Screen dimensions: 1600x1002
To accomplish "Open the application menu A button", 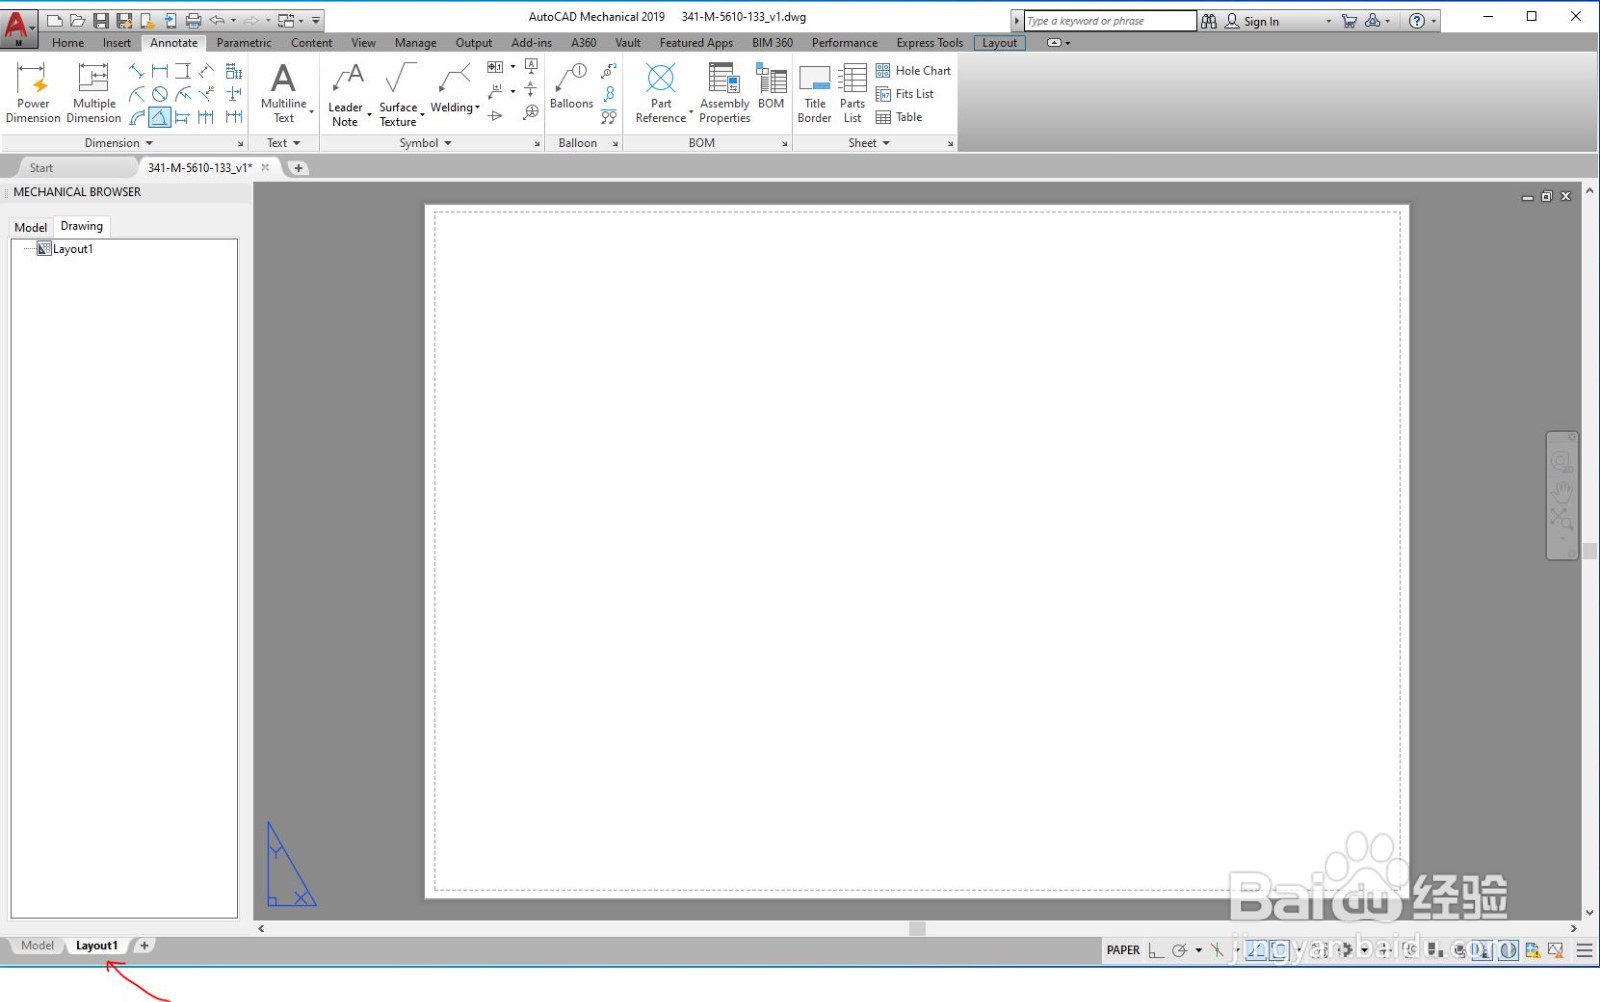I will coord(18,27).
